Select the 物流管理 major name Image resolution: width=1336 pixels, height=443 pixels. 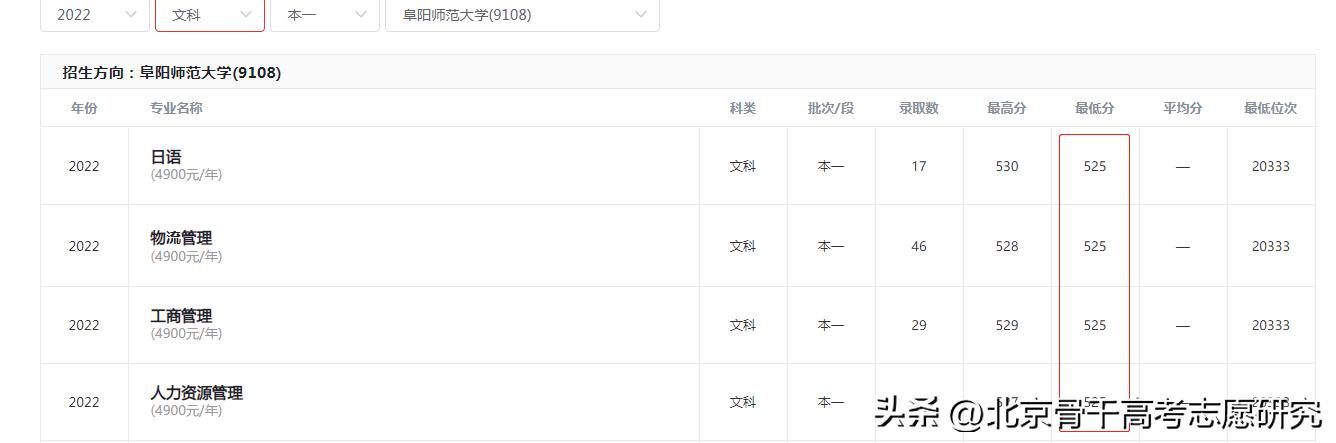click(x=181, y=238)
